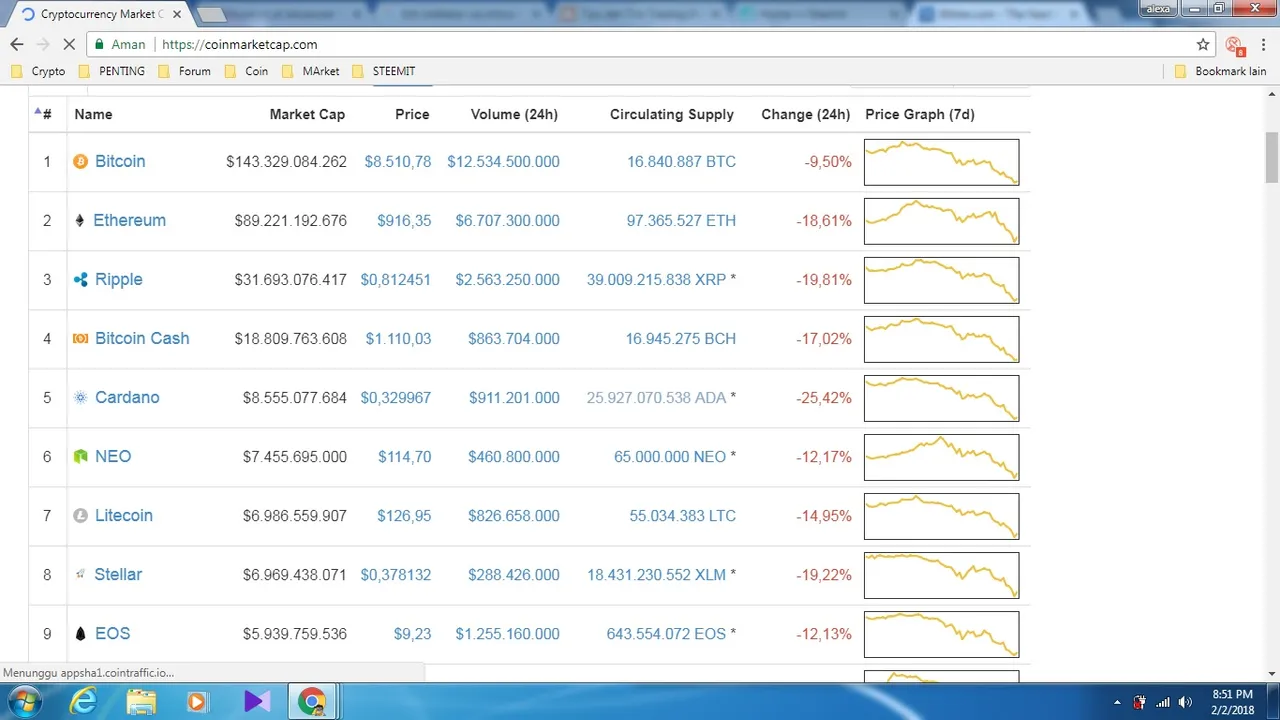Image resolution: width=1280 pixels, height=720 pixels.
Task: Click the Stellar rocket logo icon
Action: 81,574
